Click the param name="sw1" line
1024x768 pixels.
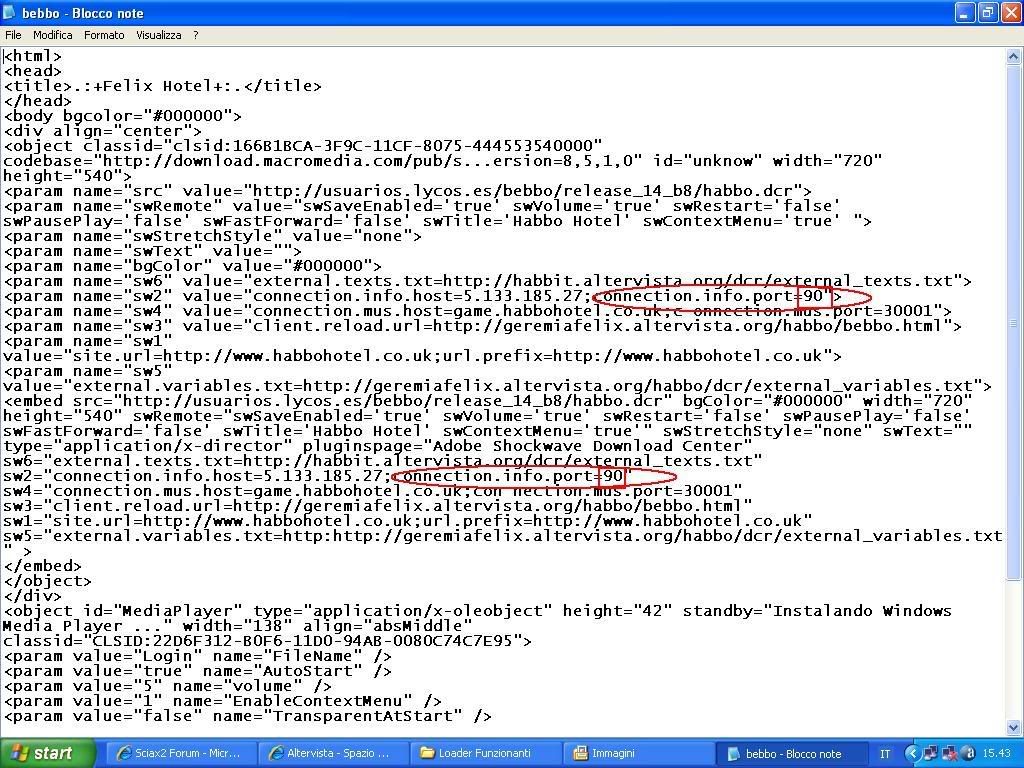(x=88, y=342)
